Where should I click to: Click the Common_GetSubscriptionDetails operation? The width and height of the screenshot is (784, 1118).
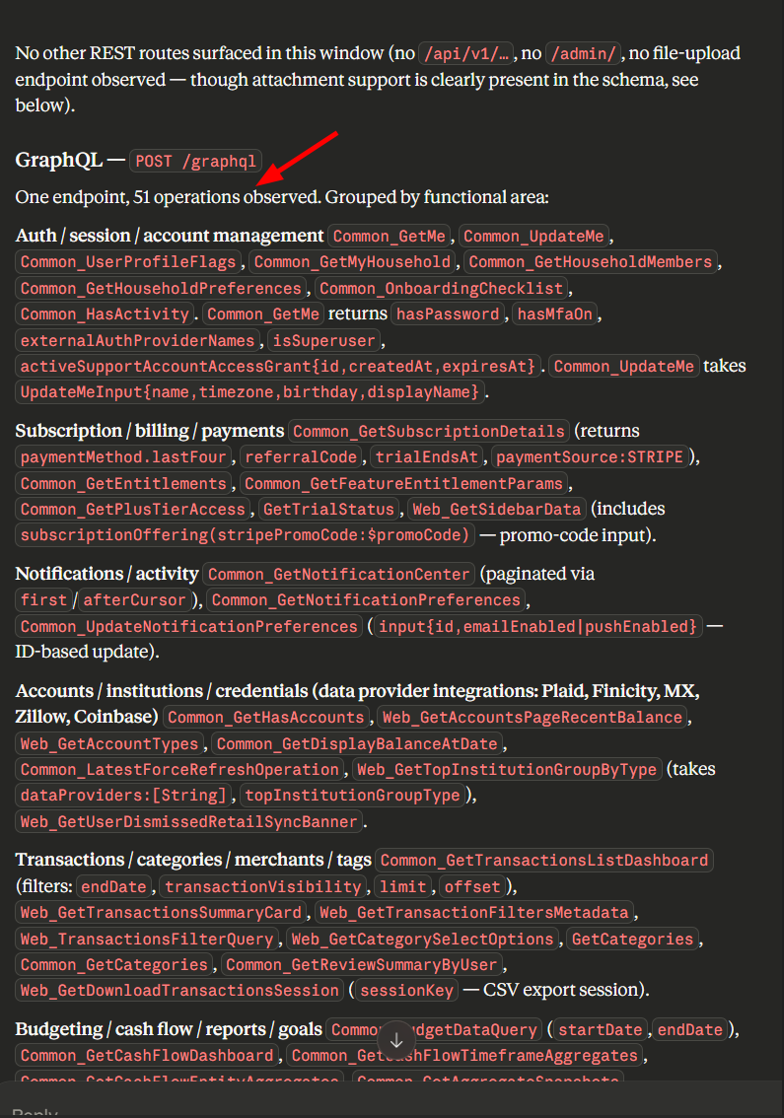430,431
